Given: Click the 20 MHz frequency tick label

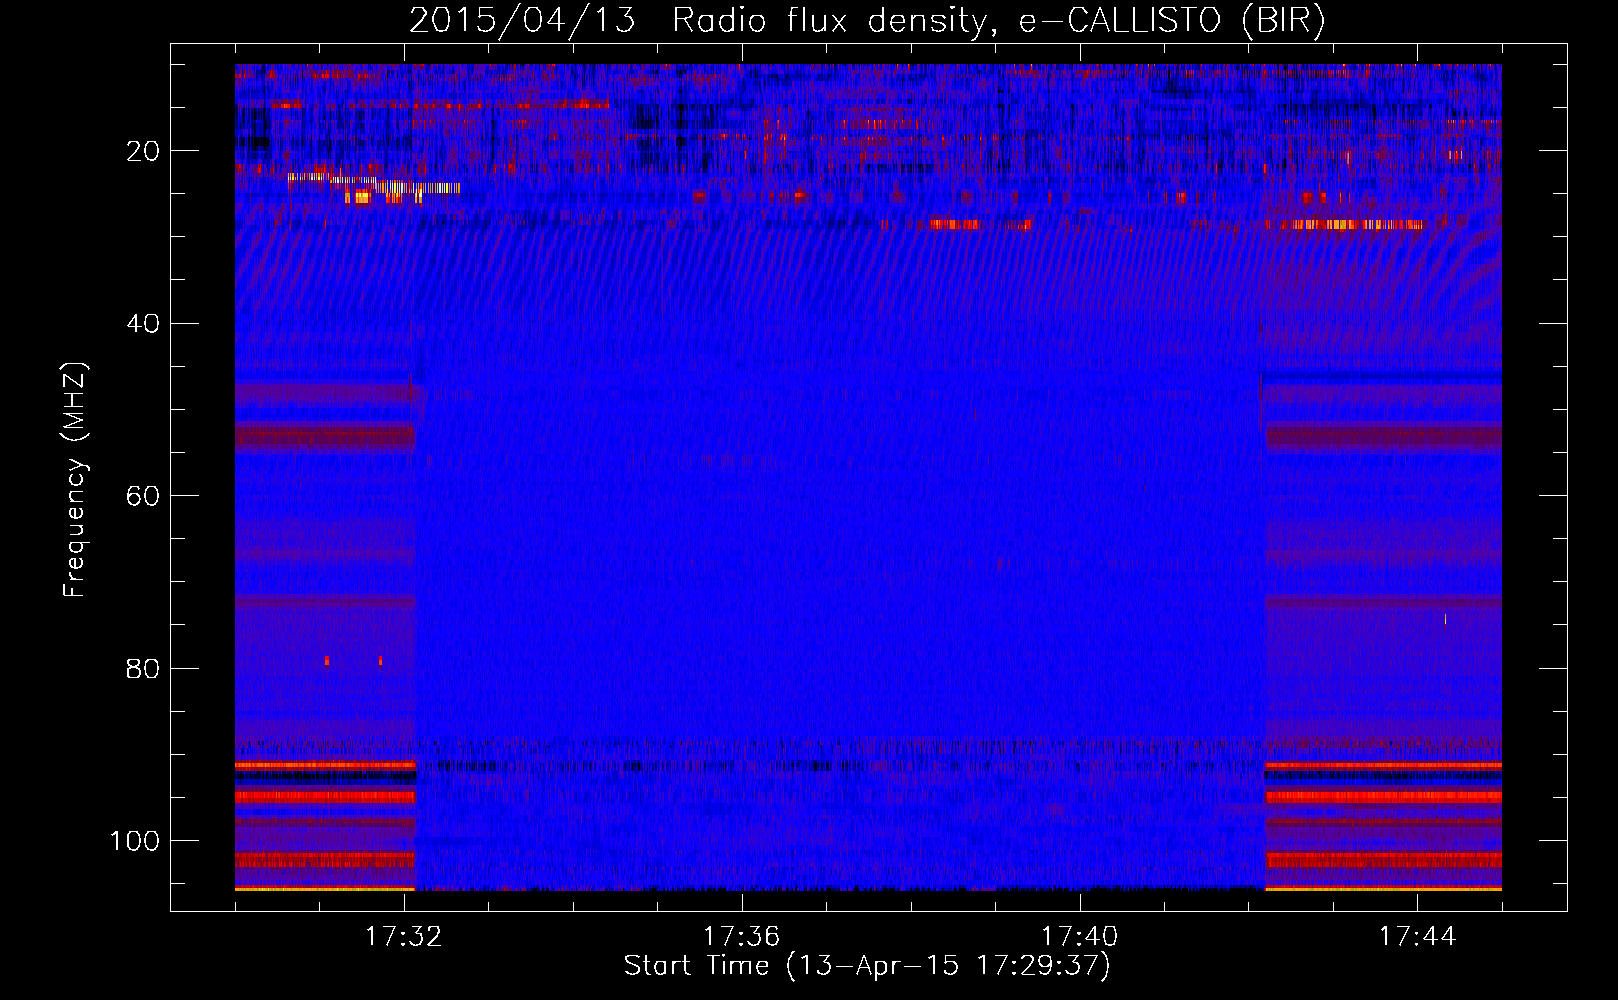Looking at the screenshot, I should 144,151.
